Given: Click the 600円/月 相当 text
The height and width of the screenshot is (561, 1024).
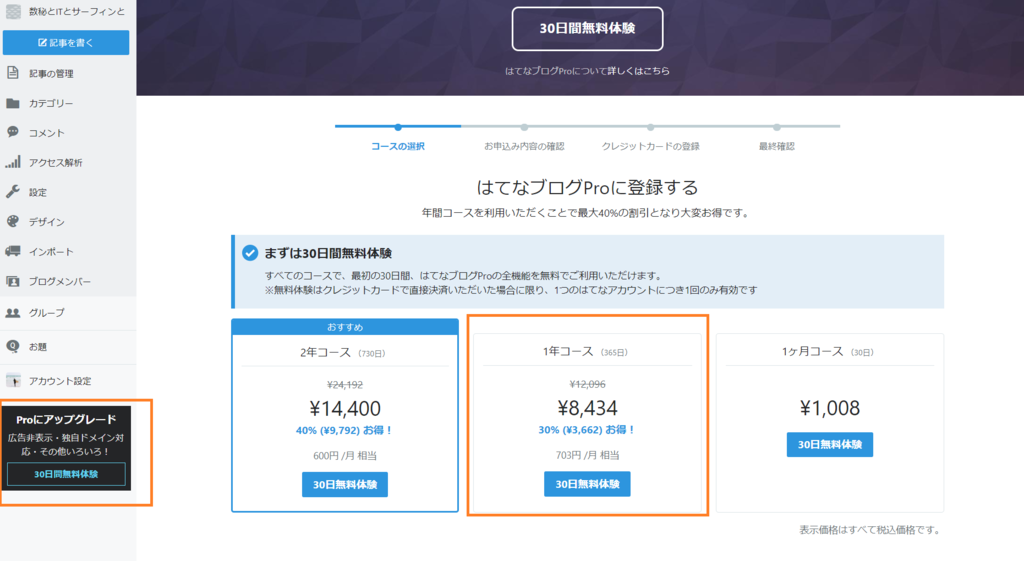Looking at the screenshot, I should pos(345,456).
